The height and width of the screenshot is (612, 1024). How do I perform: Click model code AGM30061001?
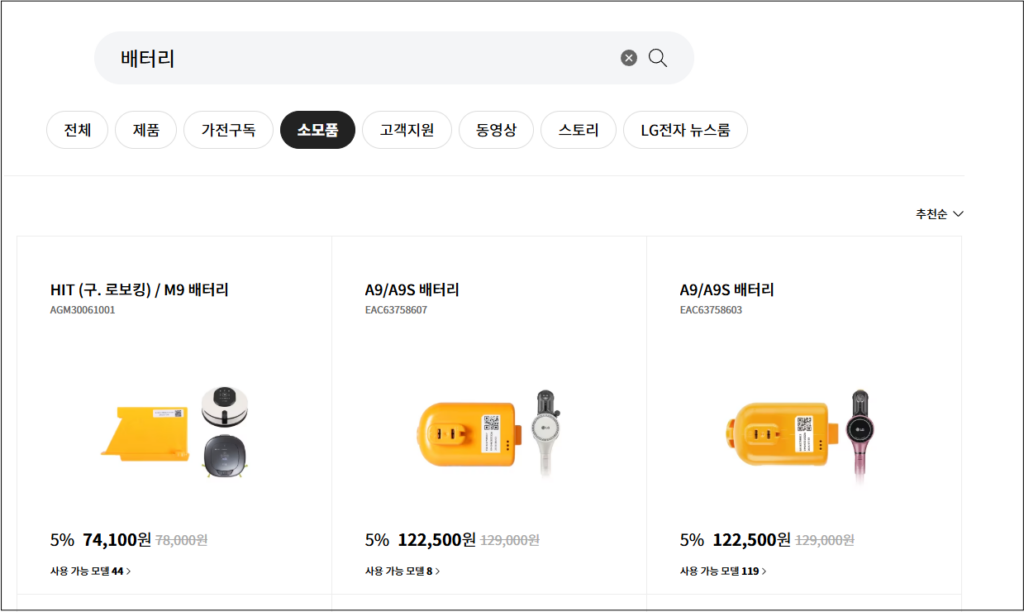(82, 310)
